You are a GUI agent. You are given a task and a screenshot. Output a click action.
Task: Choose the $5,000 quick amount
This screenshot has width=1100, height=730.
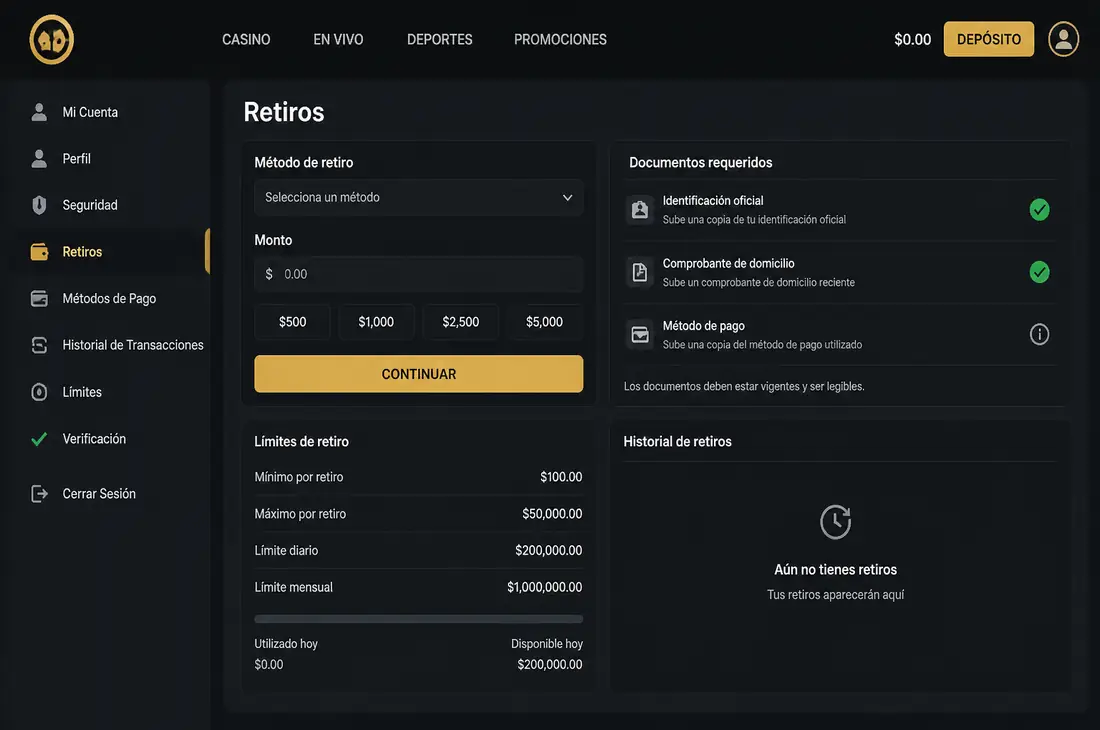[x=544, y=322]
